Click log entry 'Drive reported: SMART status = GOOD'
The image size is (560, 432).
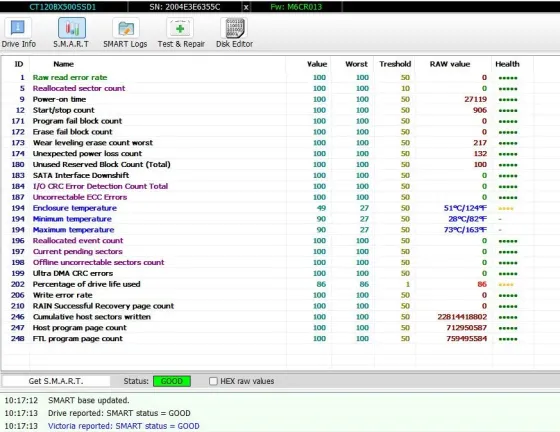(119, 413)
